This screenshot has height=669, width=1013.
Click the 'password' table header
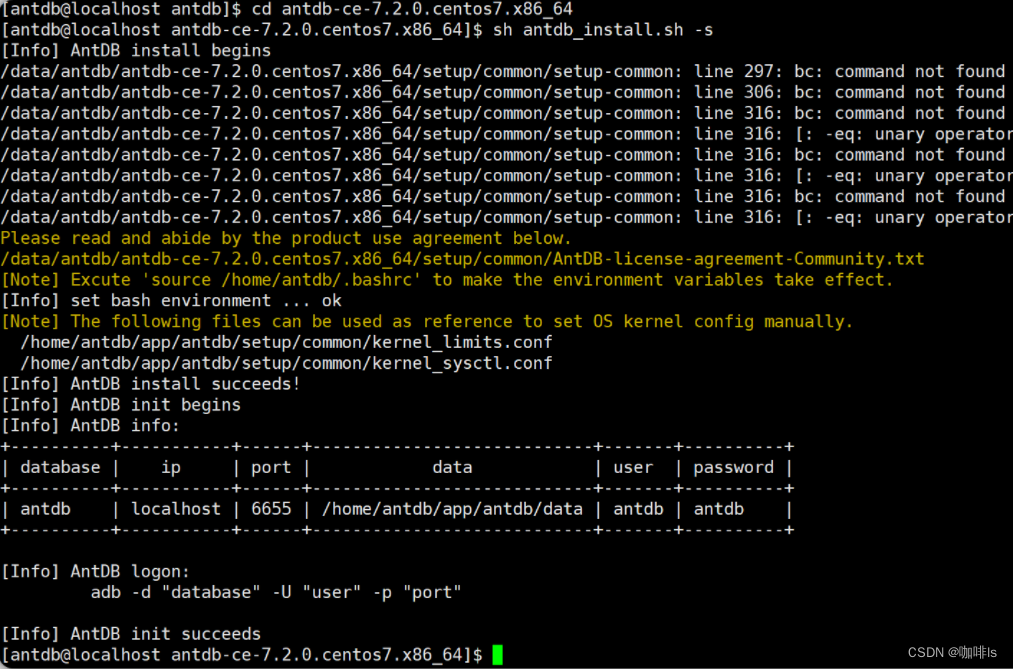(733, 468)
